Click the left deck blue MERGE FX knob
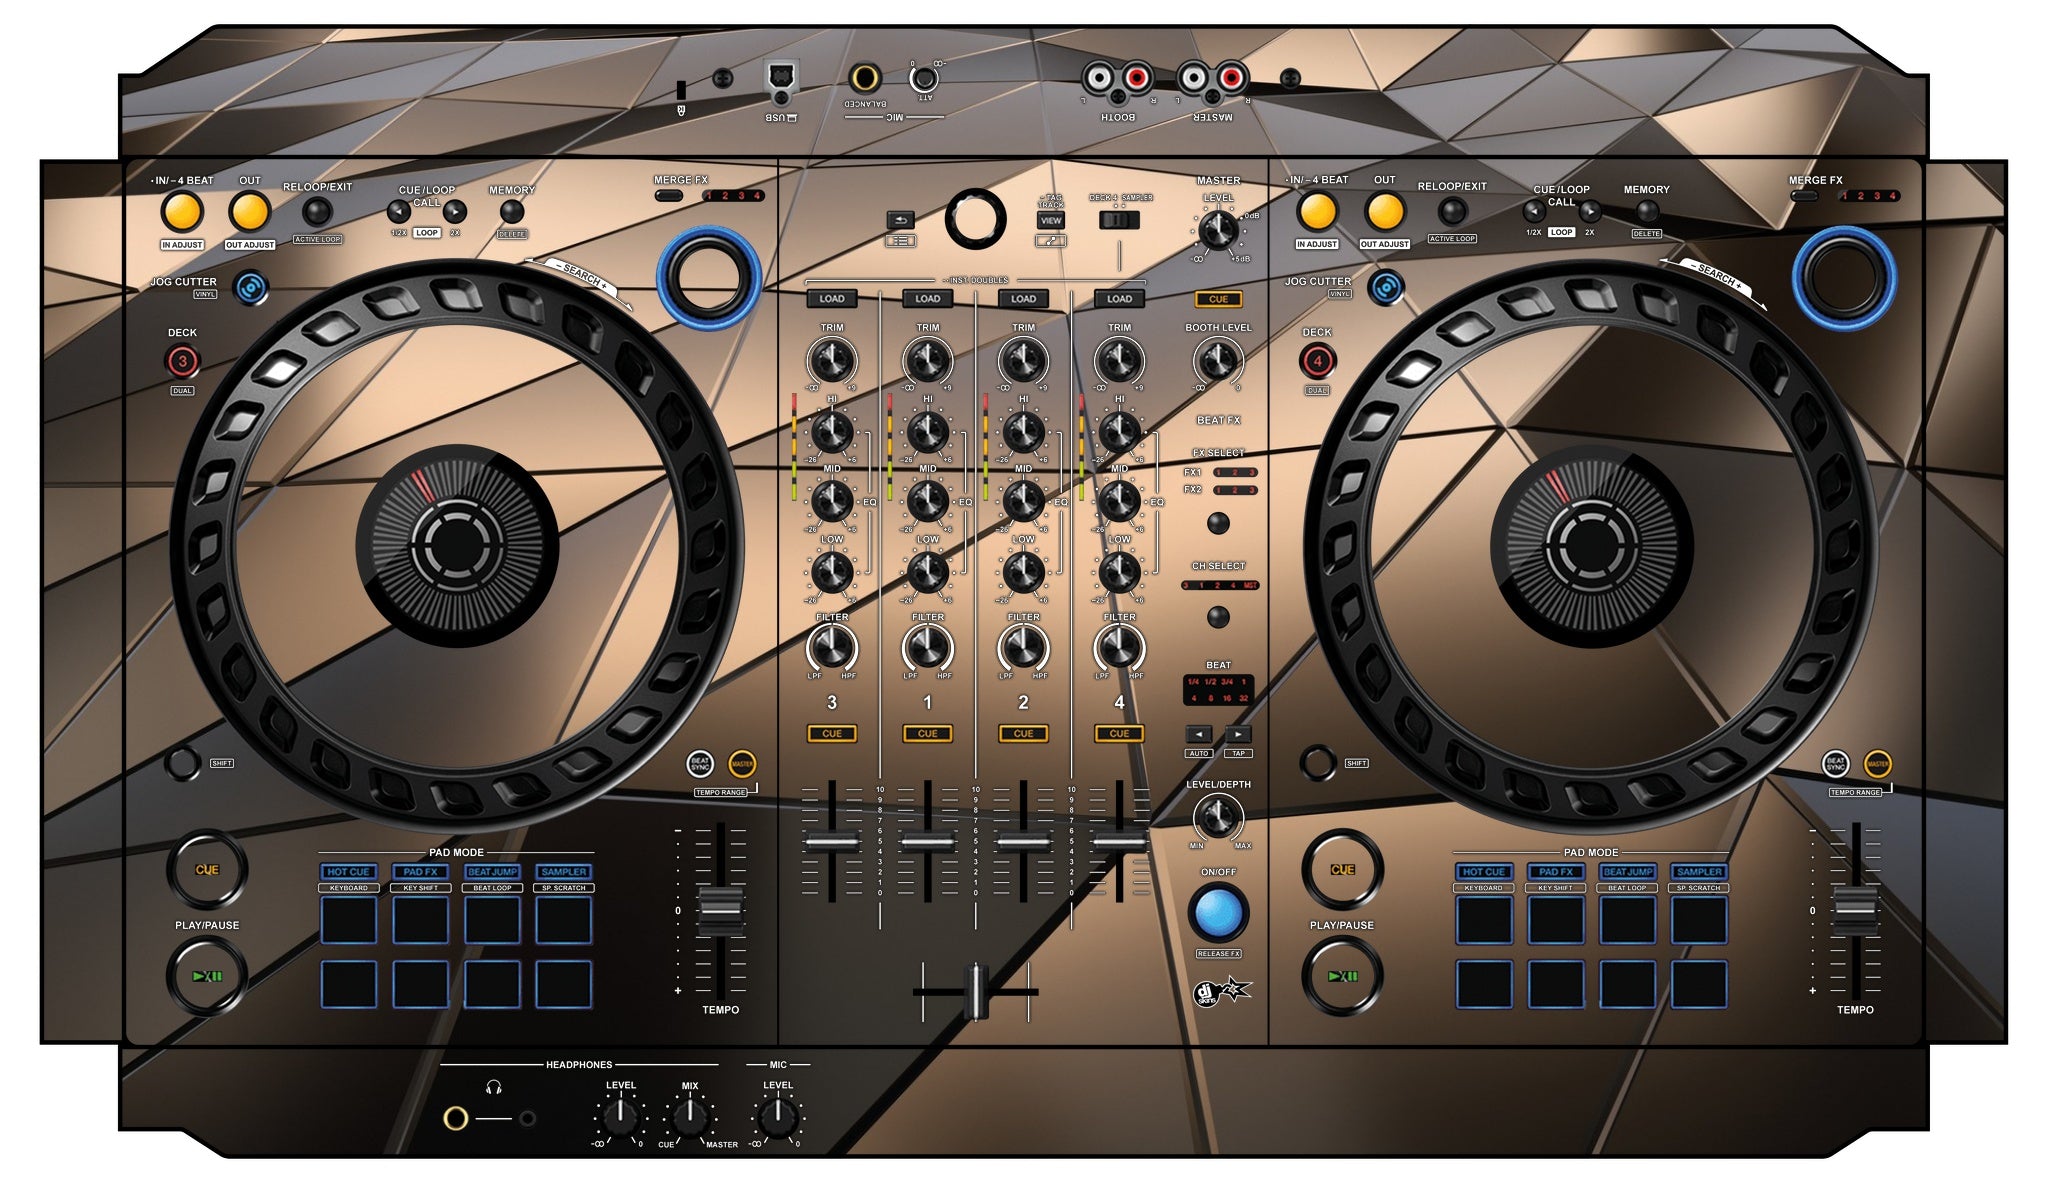 pos(708,278)
